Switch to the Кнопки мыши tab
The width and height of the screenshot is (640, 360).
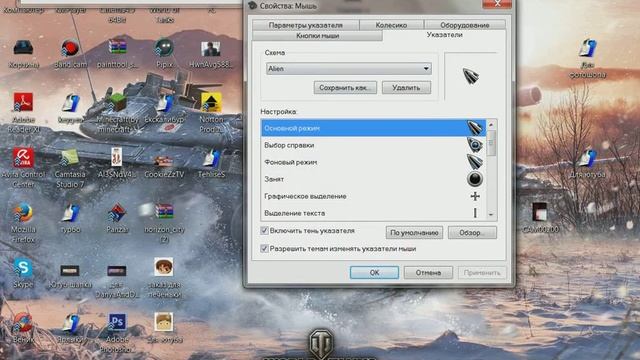coord(318,36)
